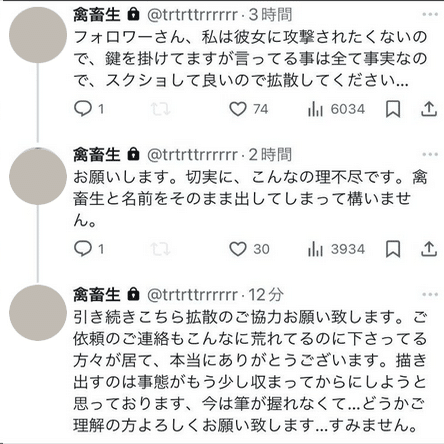
Task: Click the grayed-out retweet icon on first tweet
Action: (x=160, y=109)
